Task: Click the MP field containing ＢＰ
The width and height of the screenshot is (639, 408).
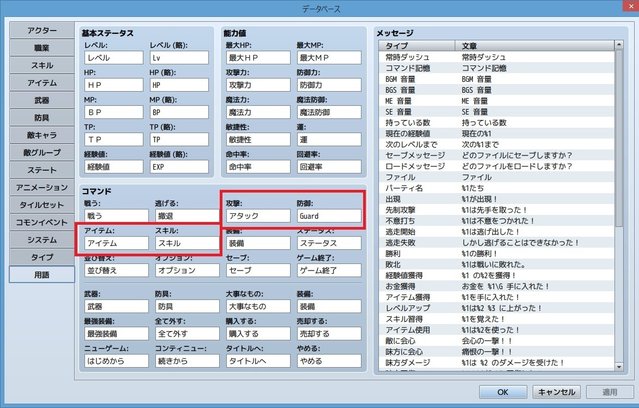Action: [114, 112]
